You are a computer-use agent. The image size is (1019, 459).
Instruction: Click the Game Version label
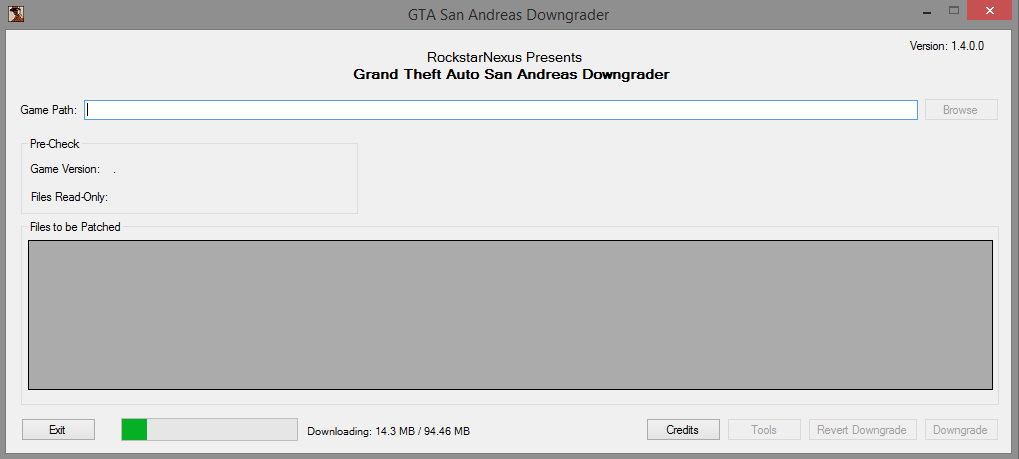tap(65, 169)
